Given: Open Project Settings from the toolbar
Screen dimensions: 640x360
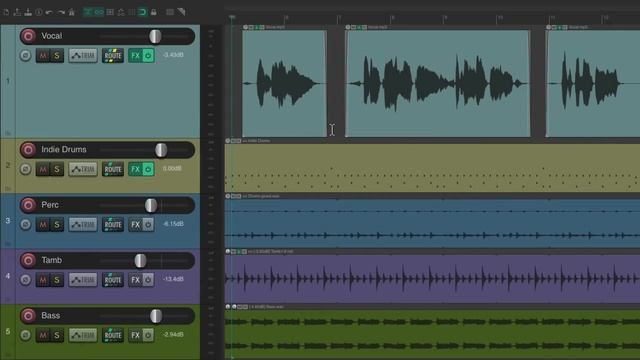Looking at the screenshot, I should point(39,12).
